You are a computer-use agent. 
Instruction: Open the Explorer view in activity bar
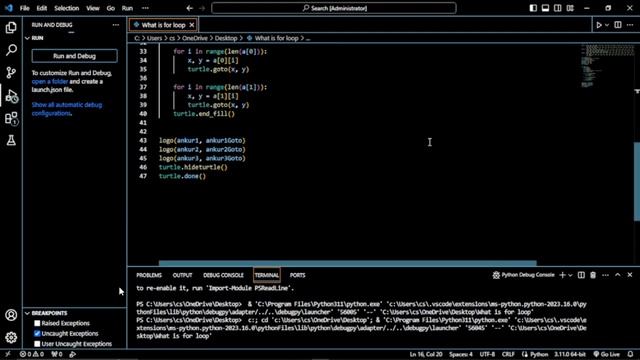pos(11,27)
